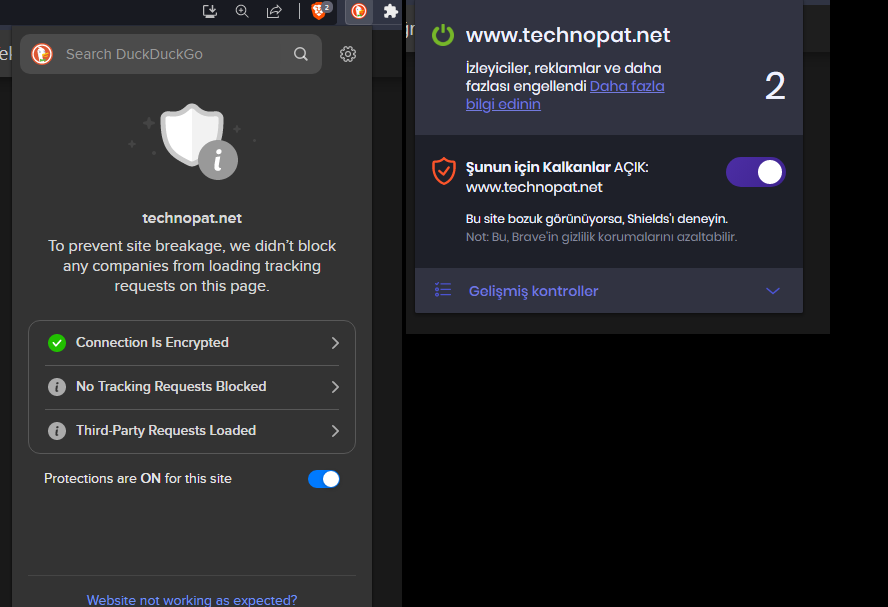The image size is (888, 607).
Task: Click the Daha fazla bilgi edinin link
Action: [x=565, y=95]
